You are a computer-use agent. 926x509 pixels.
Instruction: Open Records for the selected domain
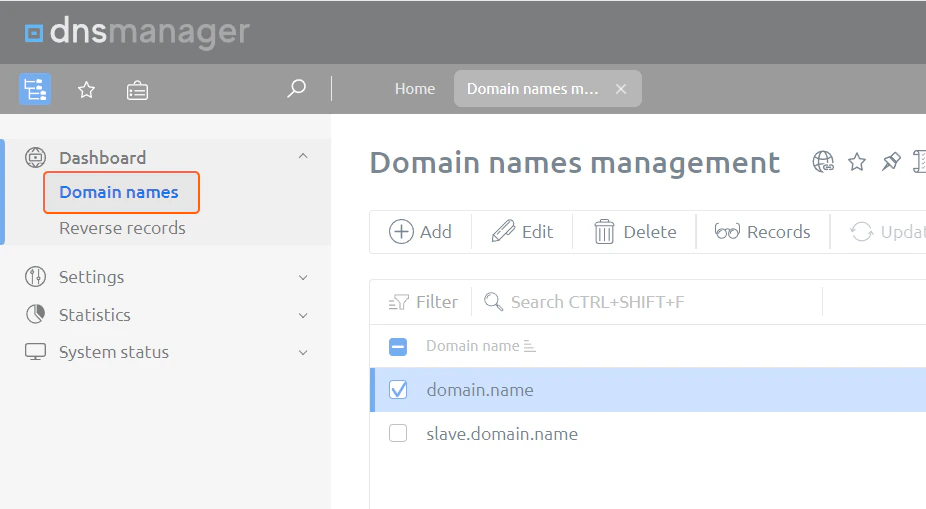[x=762, y=231]
